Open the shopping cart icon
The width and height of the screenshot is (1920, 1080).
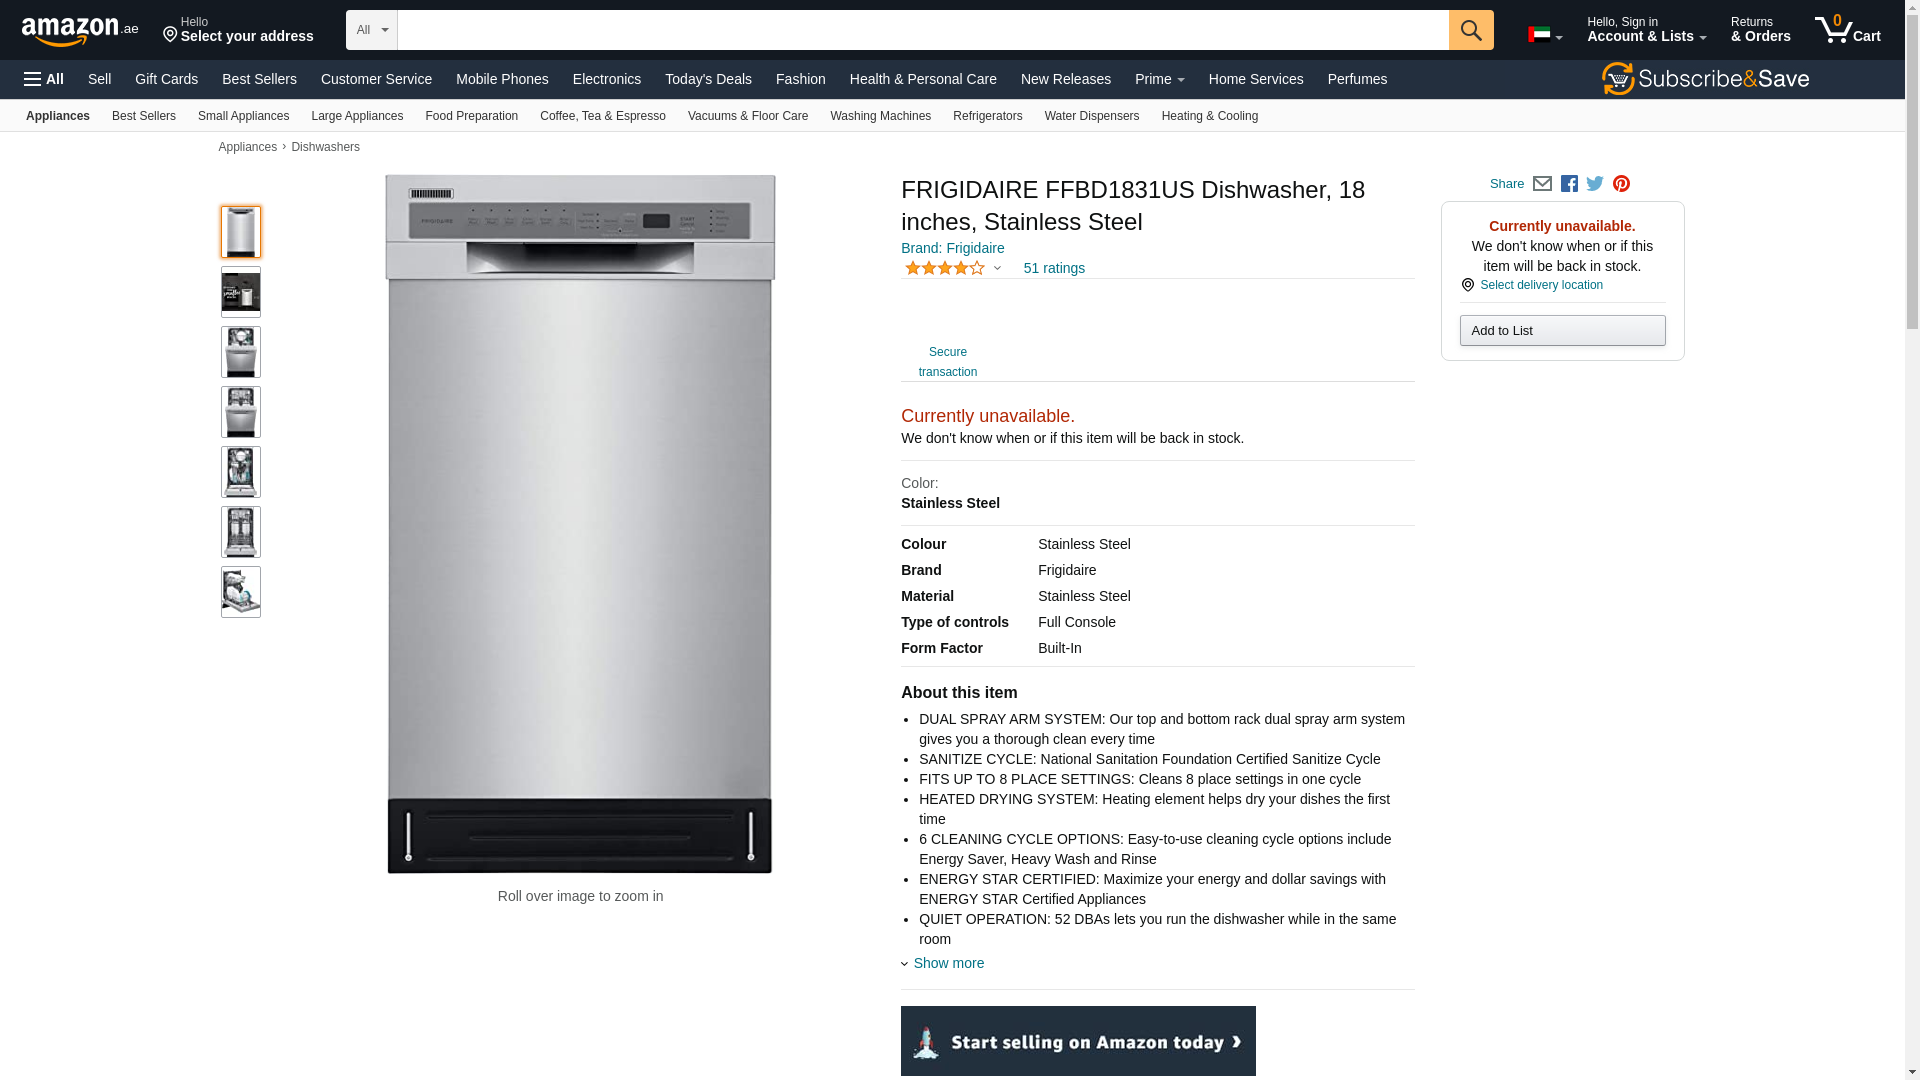[x=1847, y=30]
